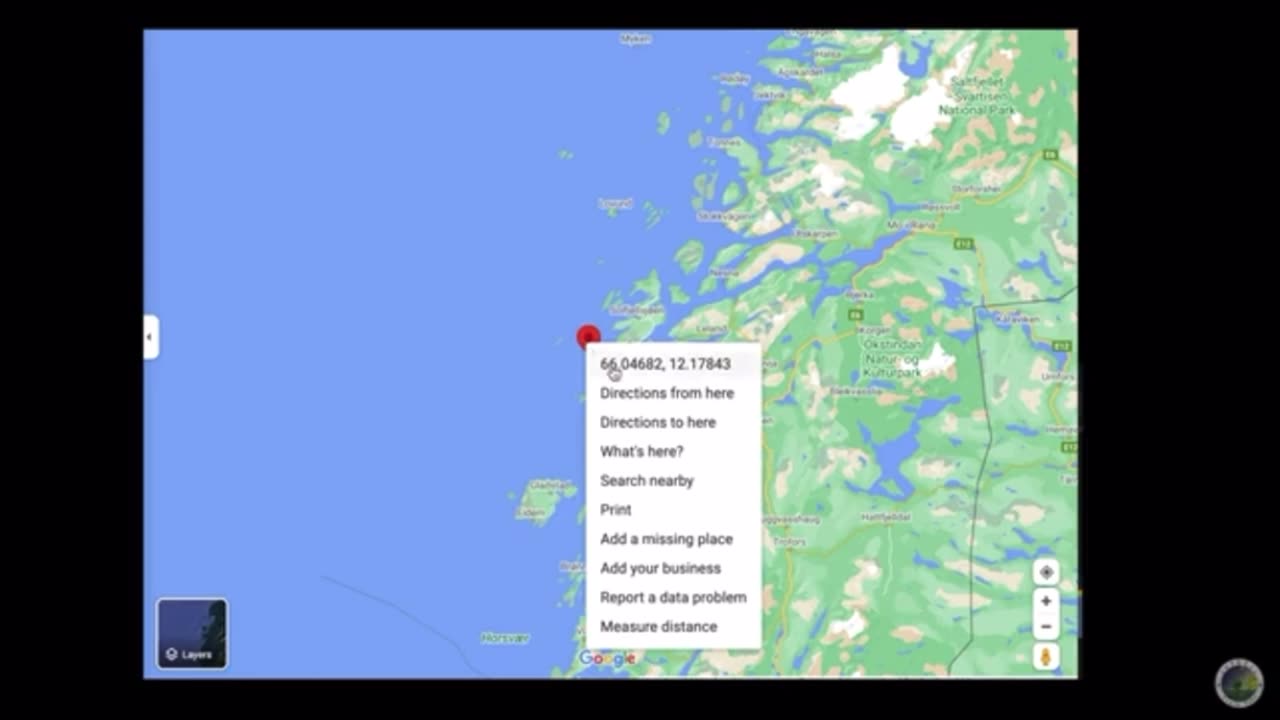Expand the collapsed side panel arrow
The image size is (1280, 720).
[150, 337]
